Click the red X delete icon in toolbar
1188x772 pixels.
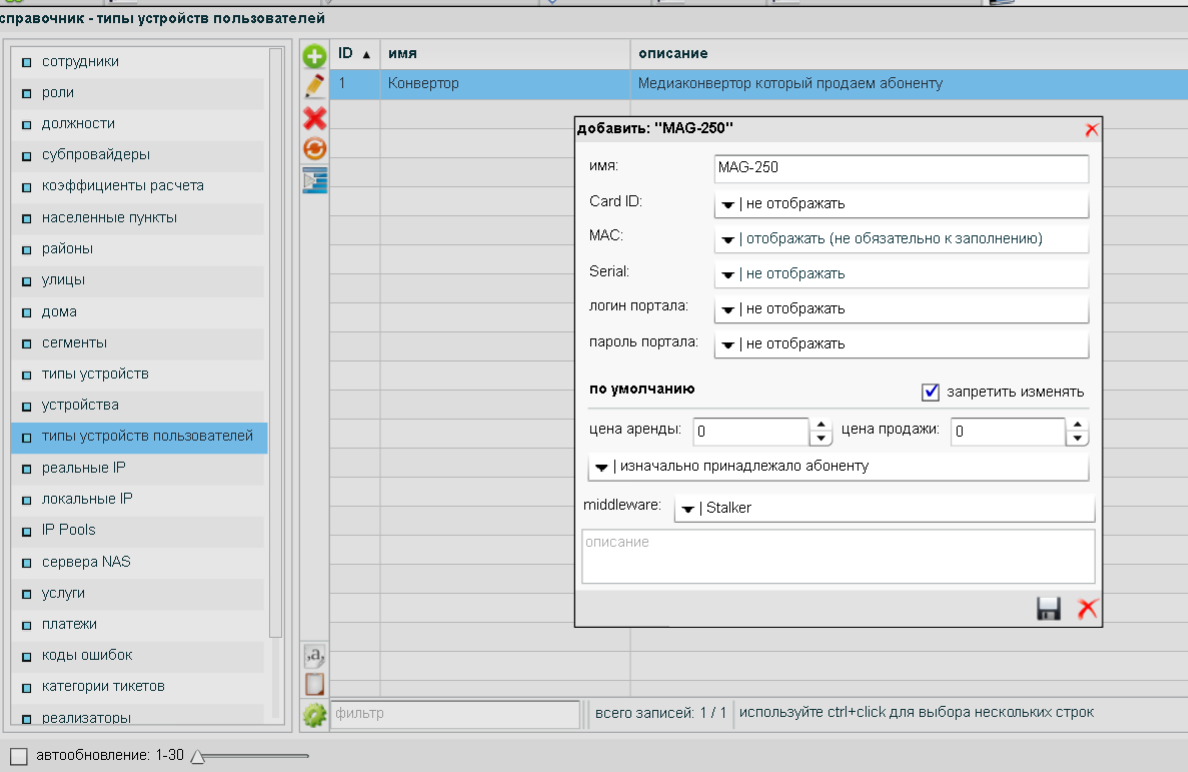(x=315, y=118)
